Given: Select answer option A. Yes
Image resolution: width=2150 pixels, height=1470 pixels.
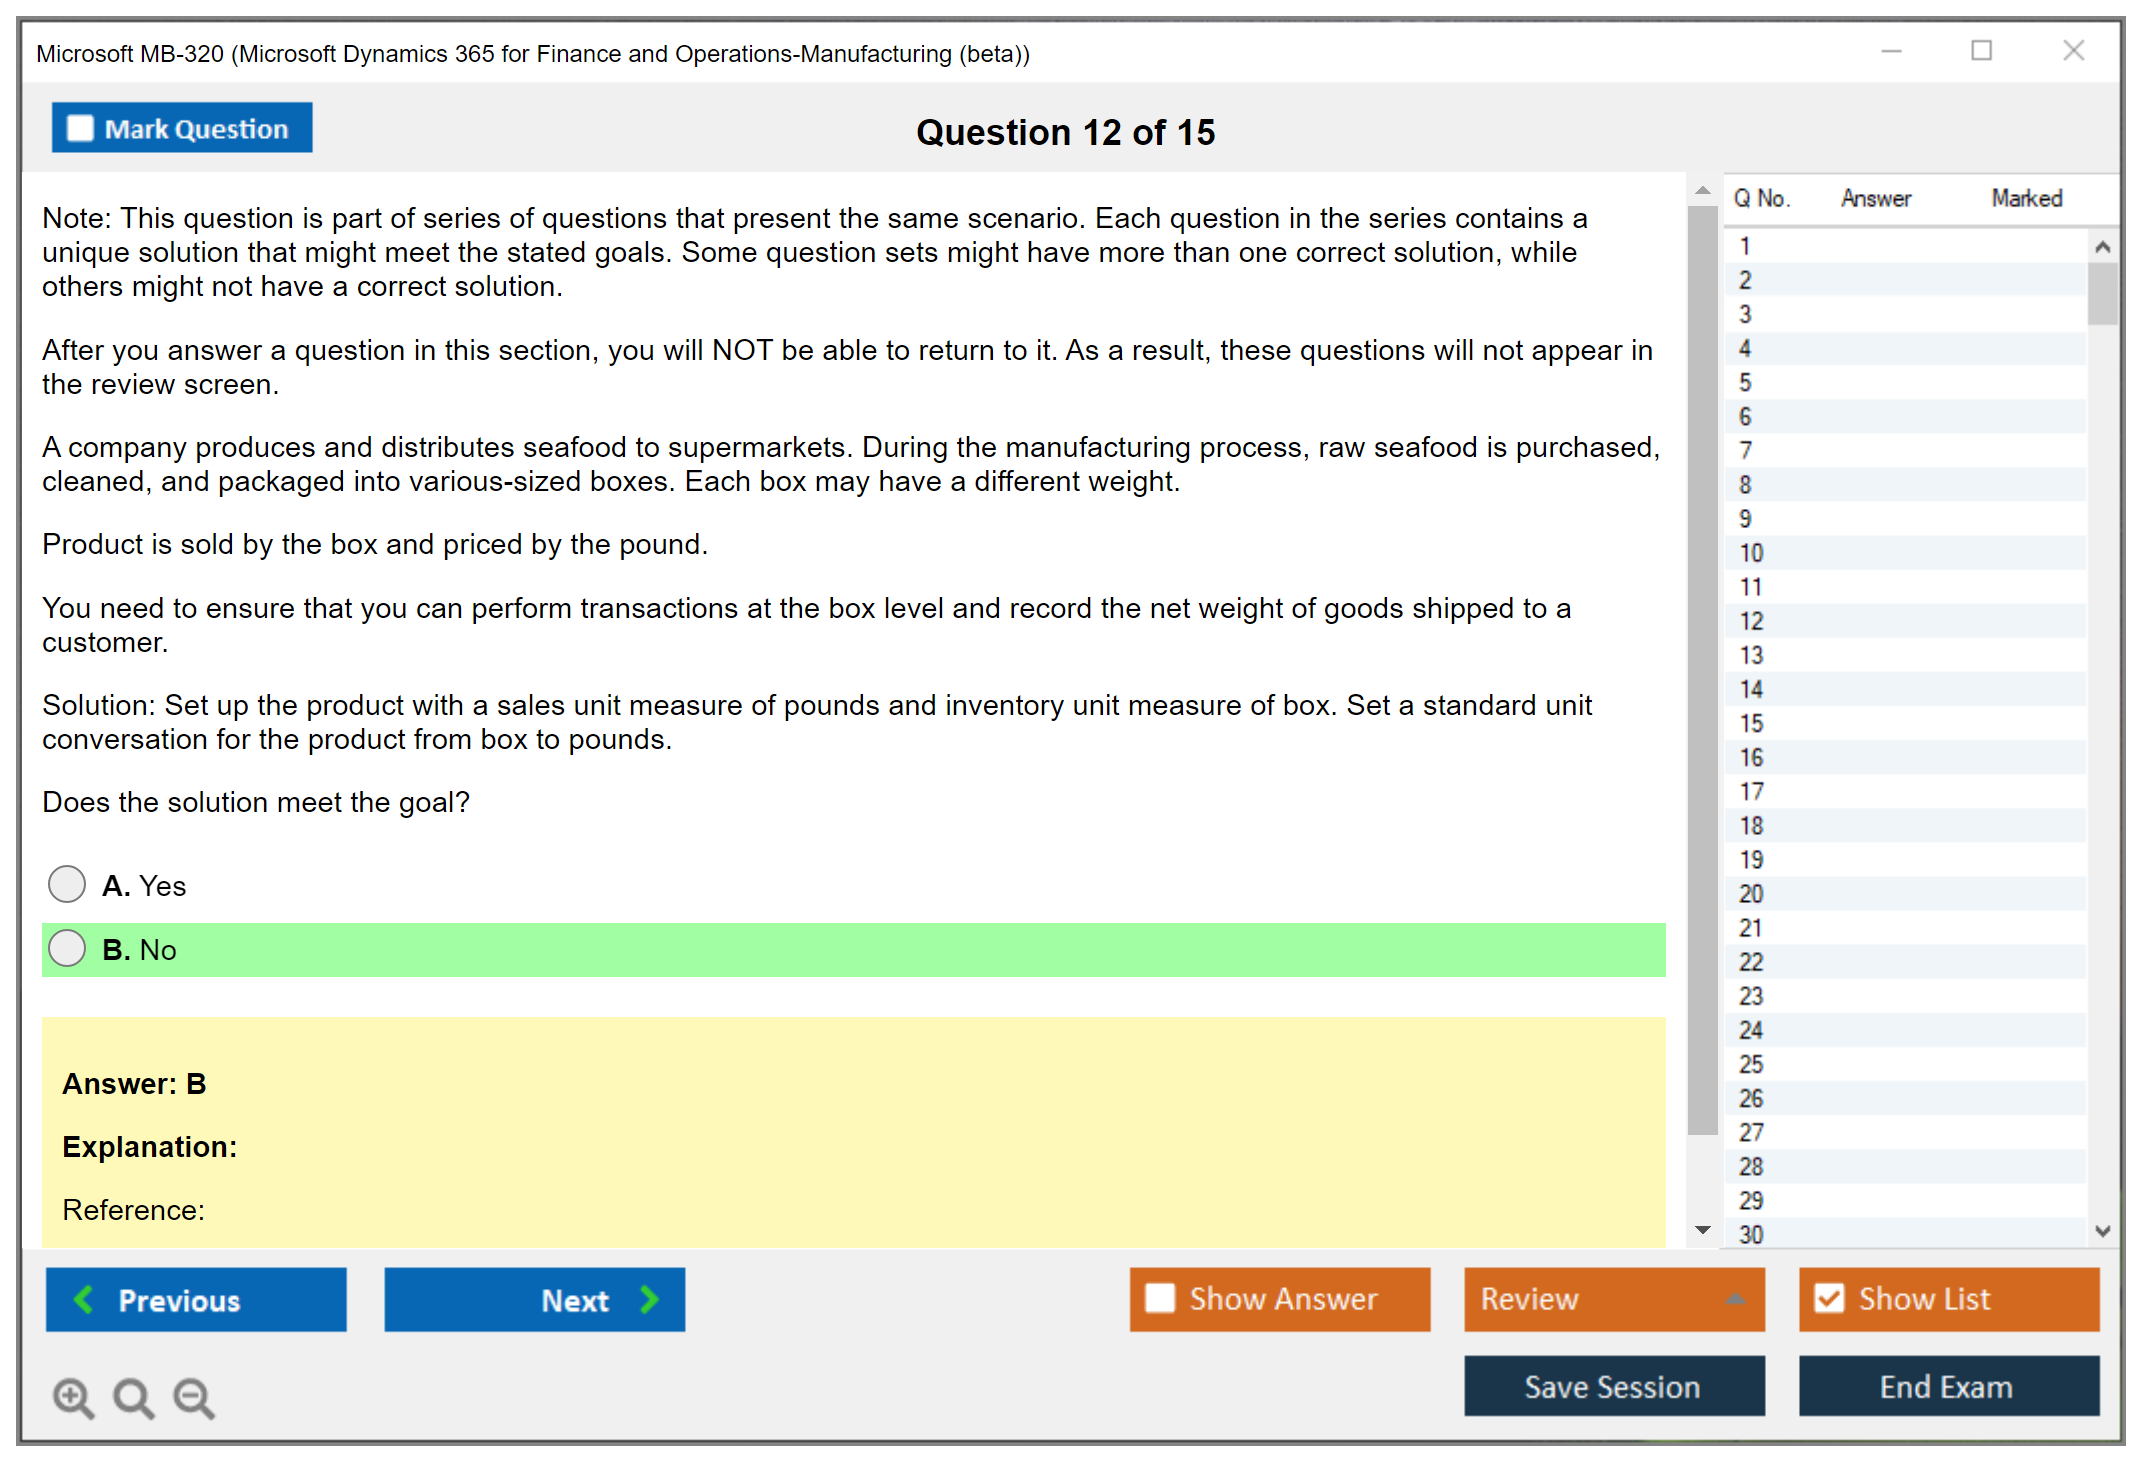Looking at the screenshot, I should pyautogui.click(x=67, y=884).
